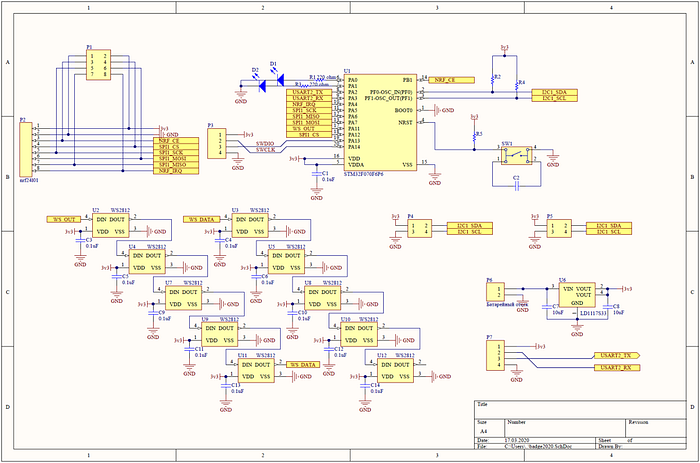Viewport: 700px width, 463px height.
Task: Click the WS_DATA label at U11 DOUT
Action: [303, 365]
